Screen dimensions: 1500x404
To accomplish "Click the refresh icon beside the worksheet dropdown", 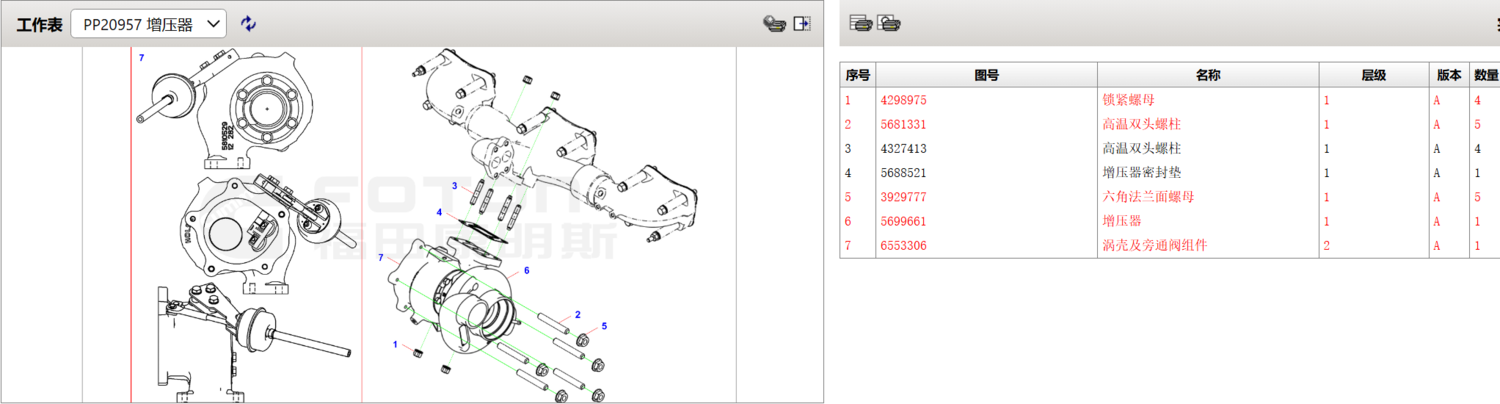I will [x=249, y=24].
